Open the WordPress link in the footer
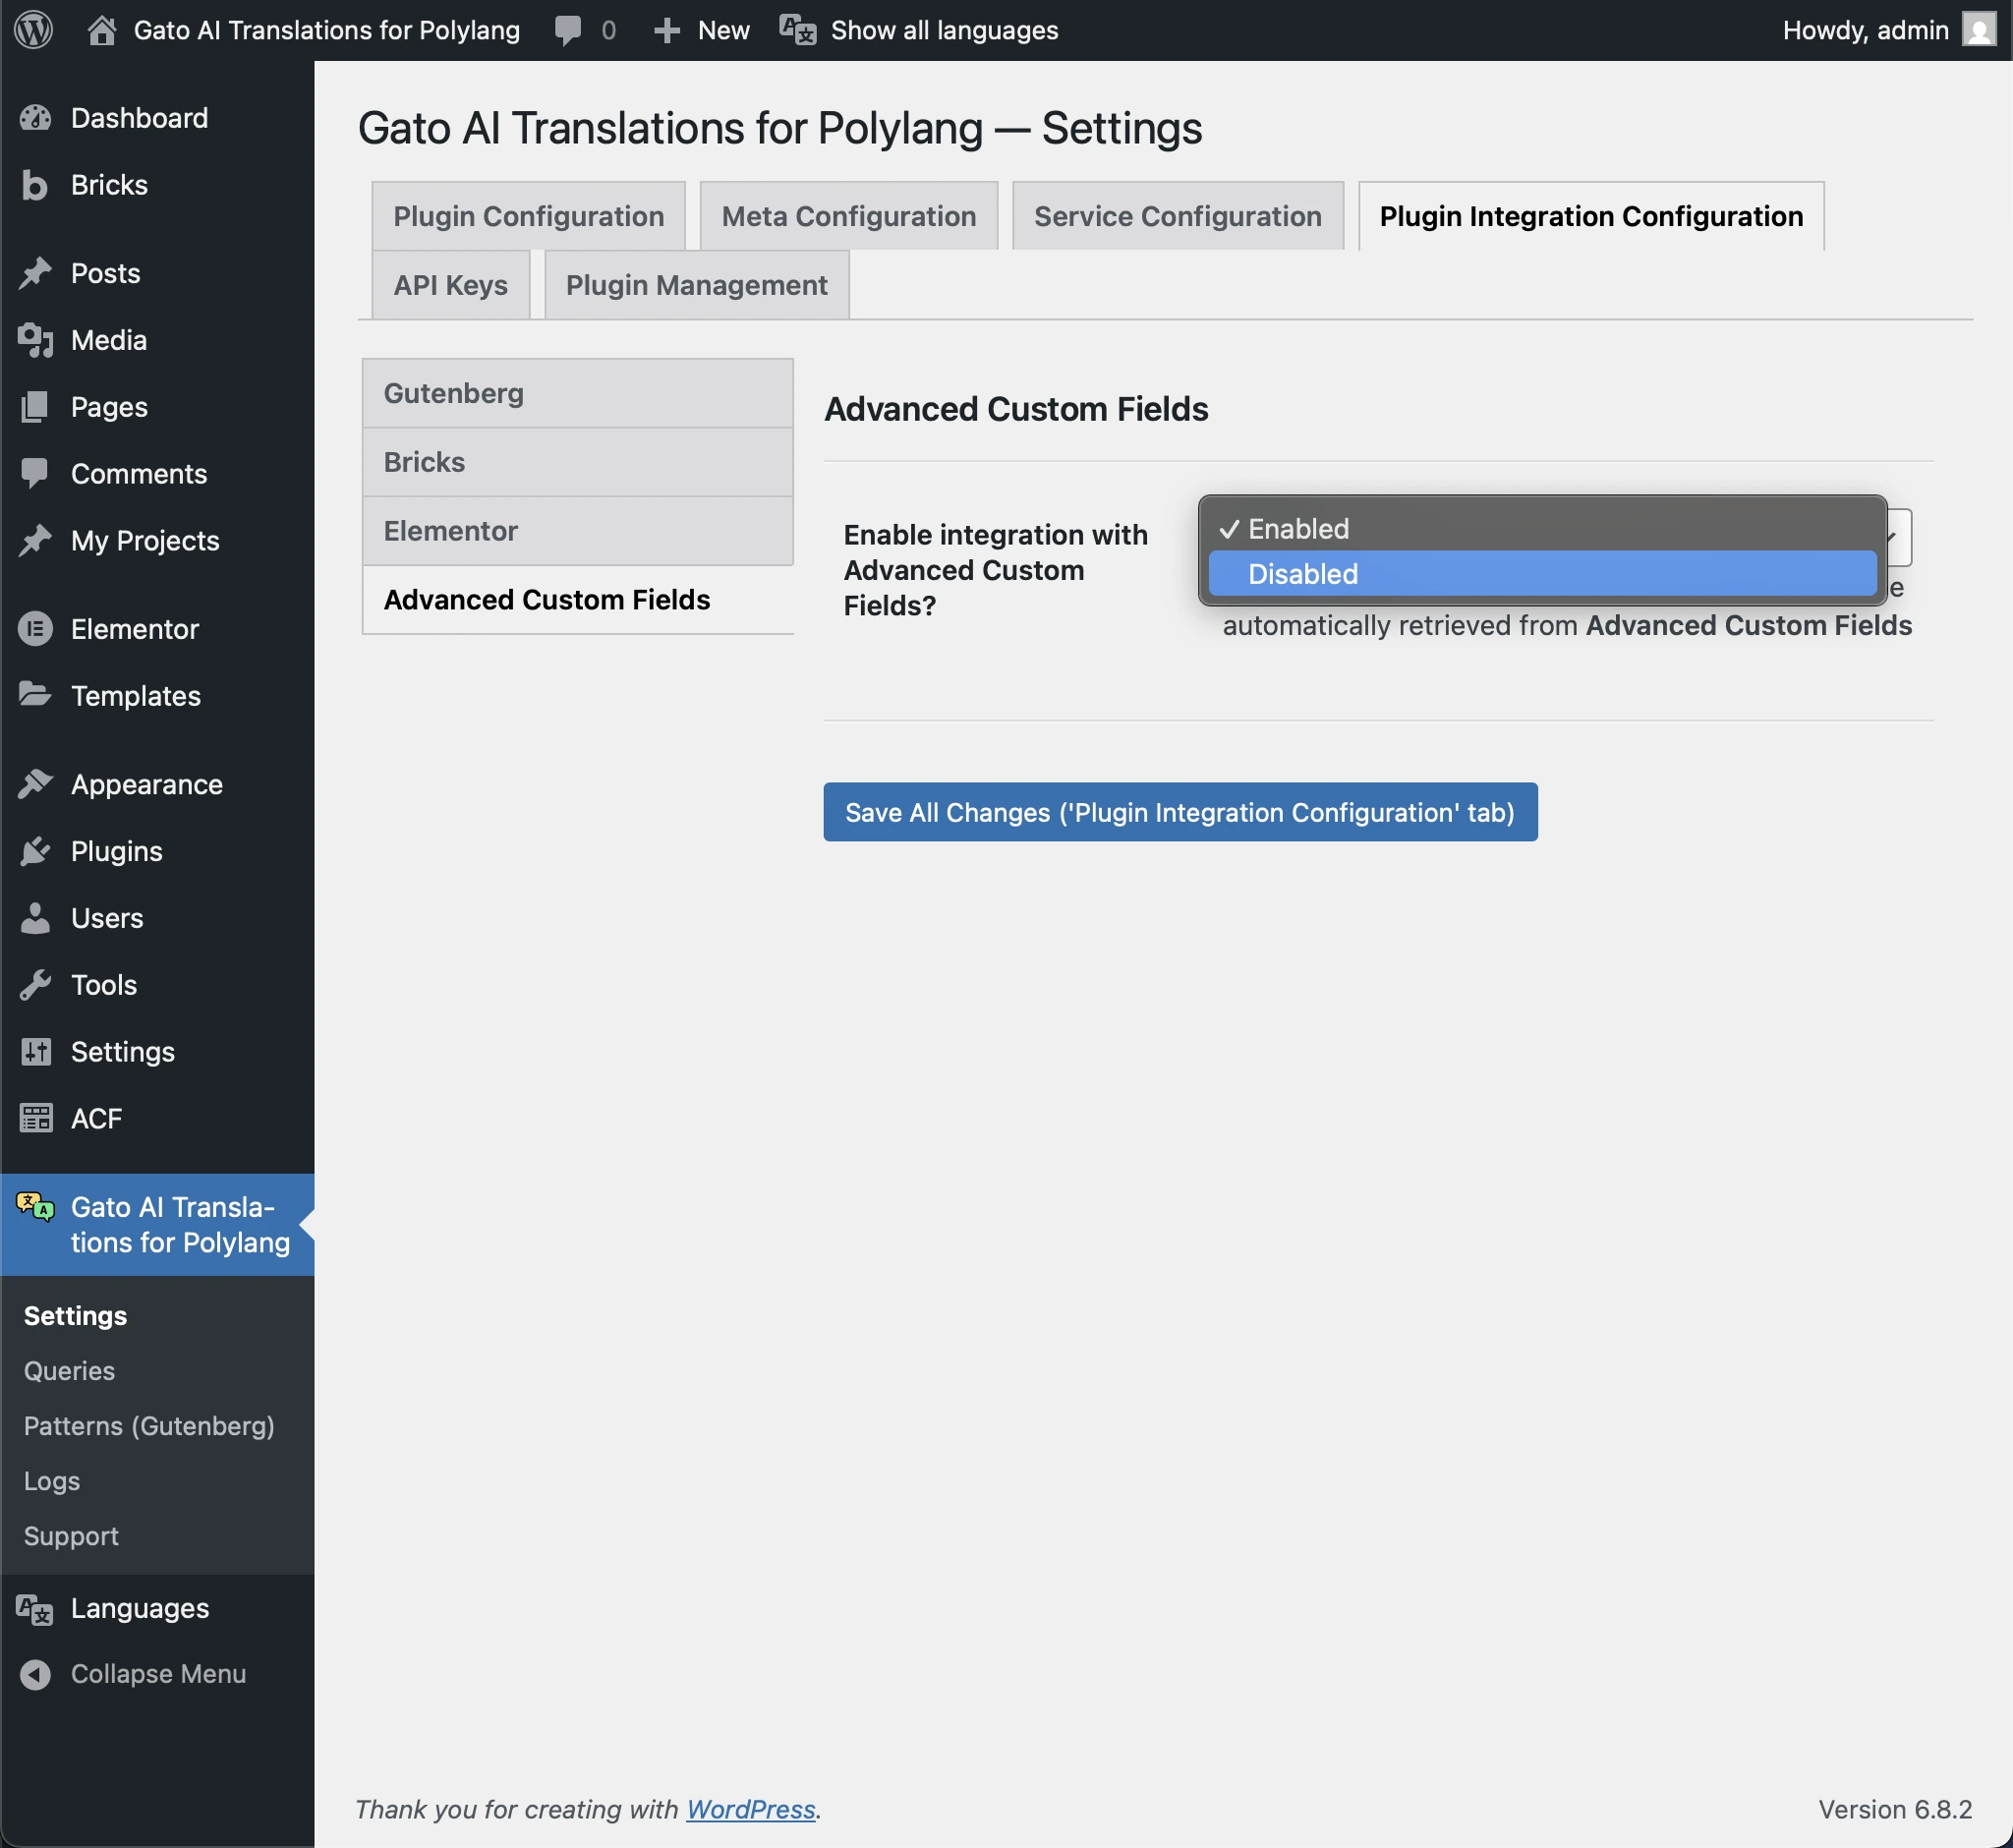The height and width of the screenshot is (1848, 2013). tap(750, 1809)
